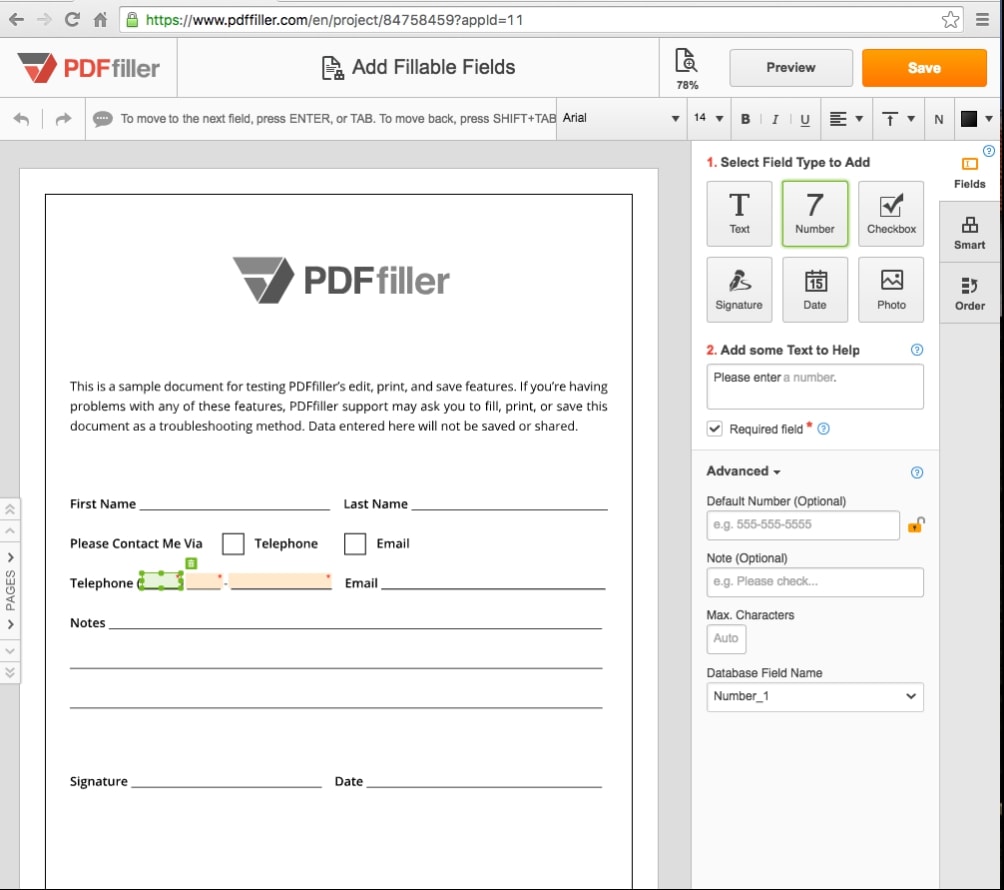Open the Database Field Name dropdown
The height and width of the screenshot is (890, 1004).
[x=814, y=697]
